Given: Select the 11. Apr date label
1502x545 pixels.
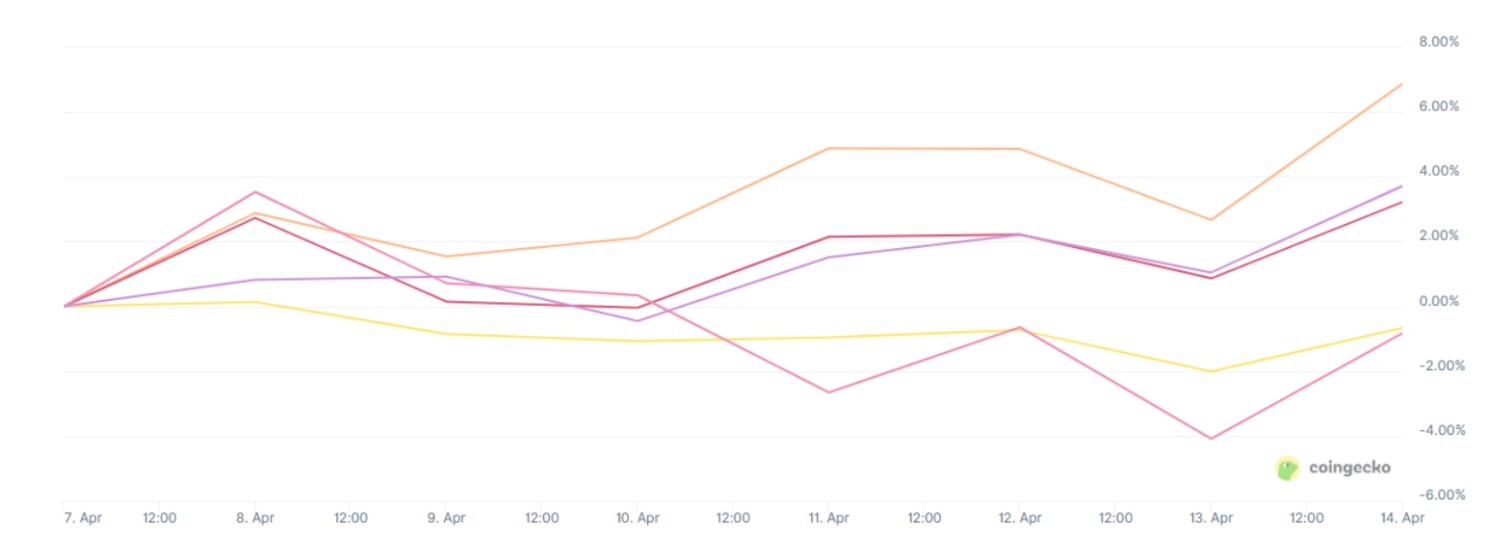Looking at the screenshot, I should click(829, 518).
